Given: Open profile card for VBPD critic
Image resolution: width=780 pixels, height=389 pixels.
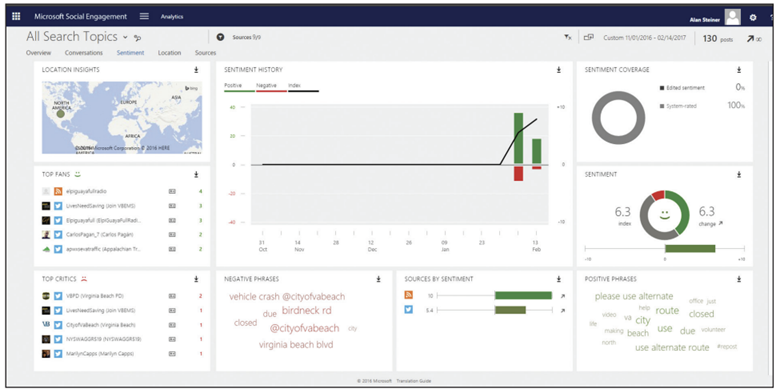Looking at the screenshot, I should click(x=172, y=296).
